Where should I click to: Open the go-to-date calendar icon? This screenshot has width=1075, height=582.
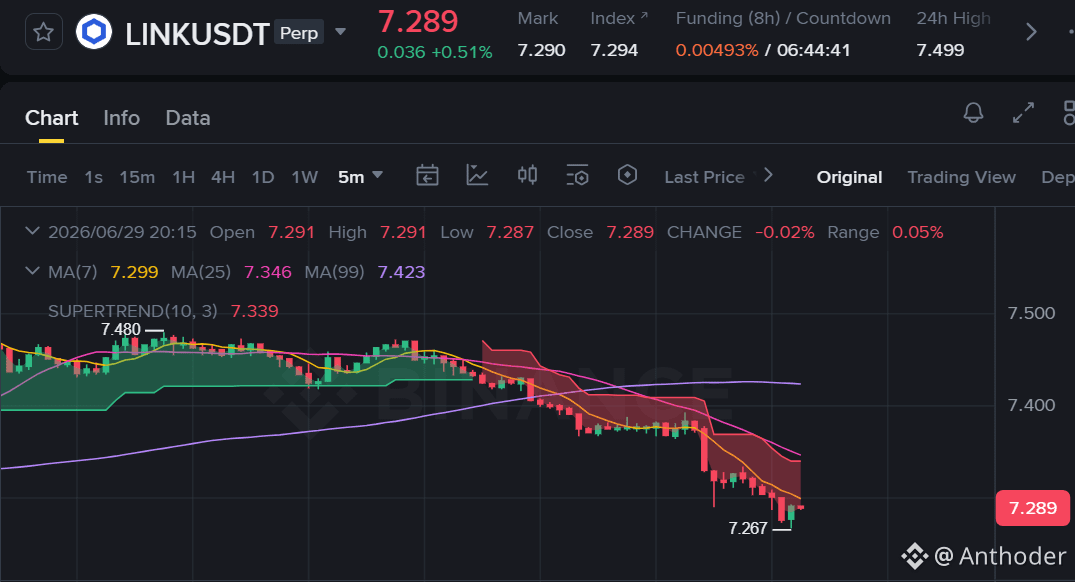pyautogui.click(x=427, y=175)
